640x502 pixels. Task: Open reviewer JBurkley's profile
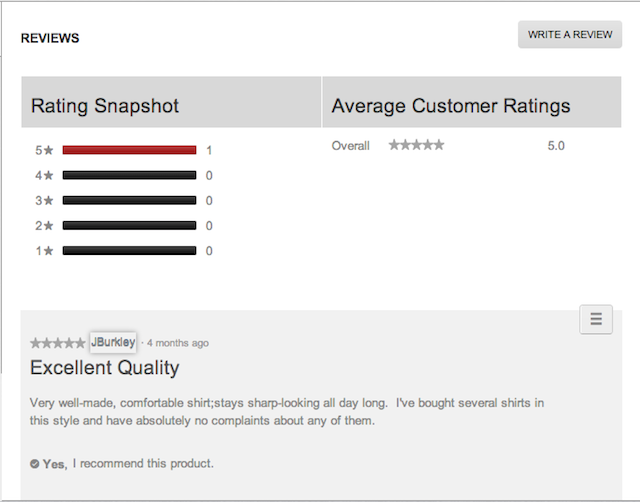click(113, 342)
